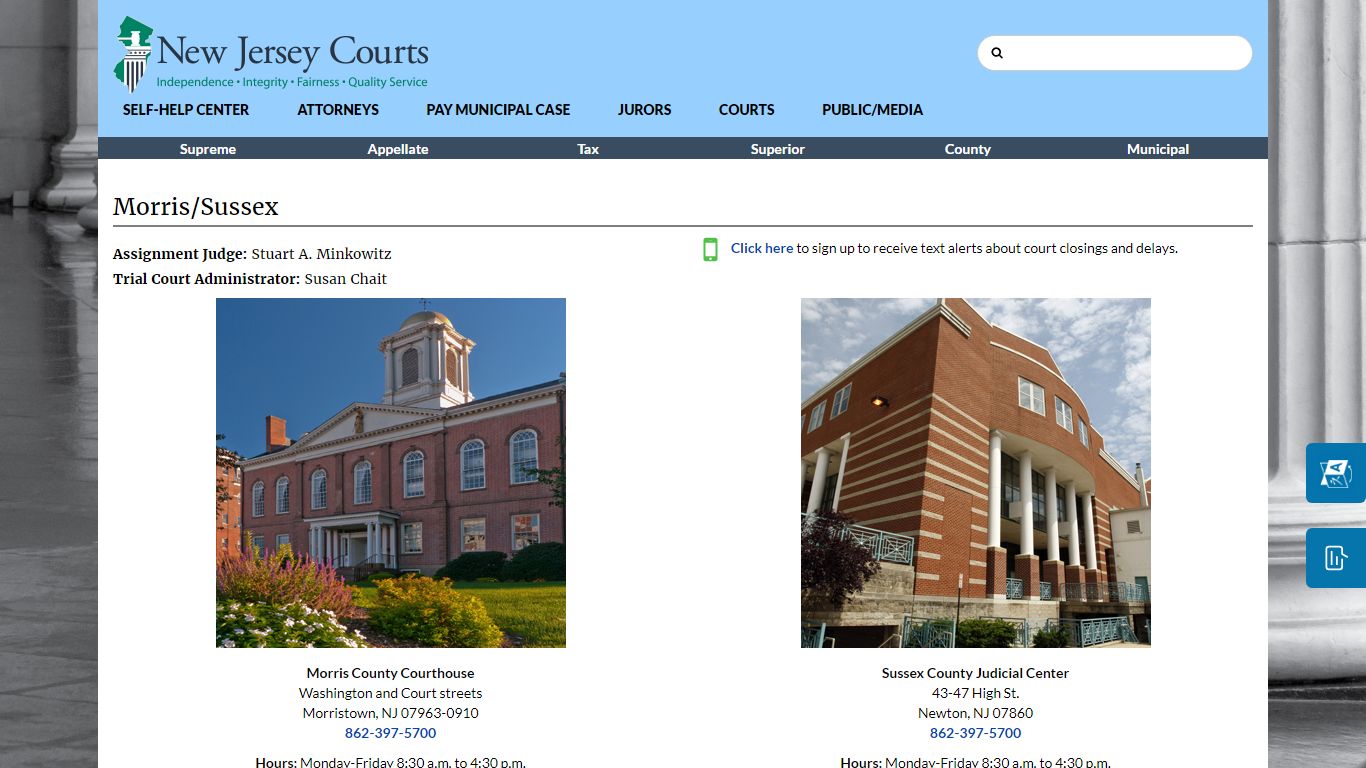Click the New Jersey Courts logo
This screenshot has height=768, width=1366.
click(x=271, y=54)
